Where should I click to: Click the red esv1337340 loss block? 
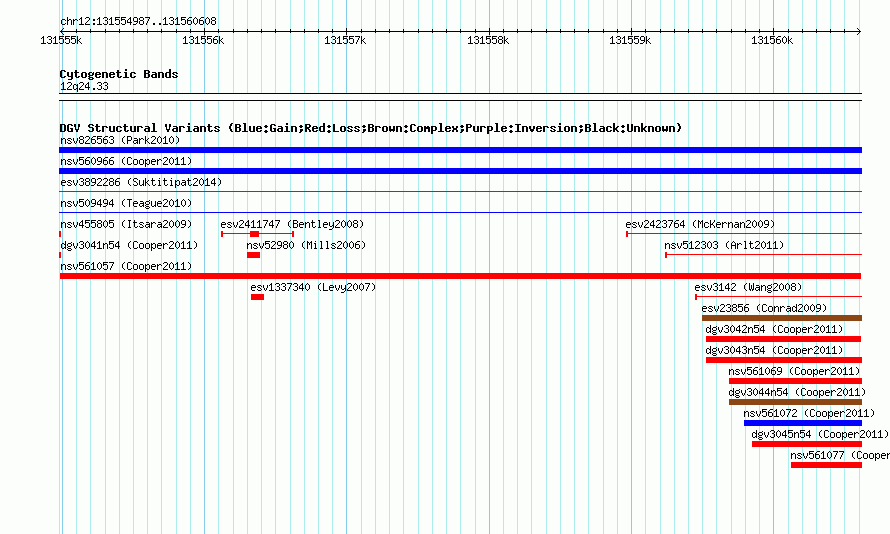(x=257, y=297)
